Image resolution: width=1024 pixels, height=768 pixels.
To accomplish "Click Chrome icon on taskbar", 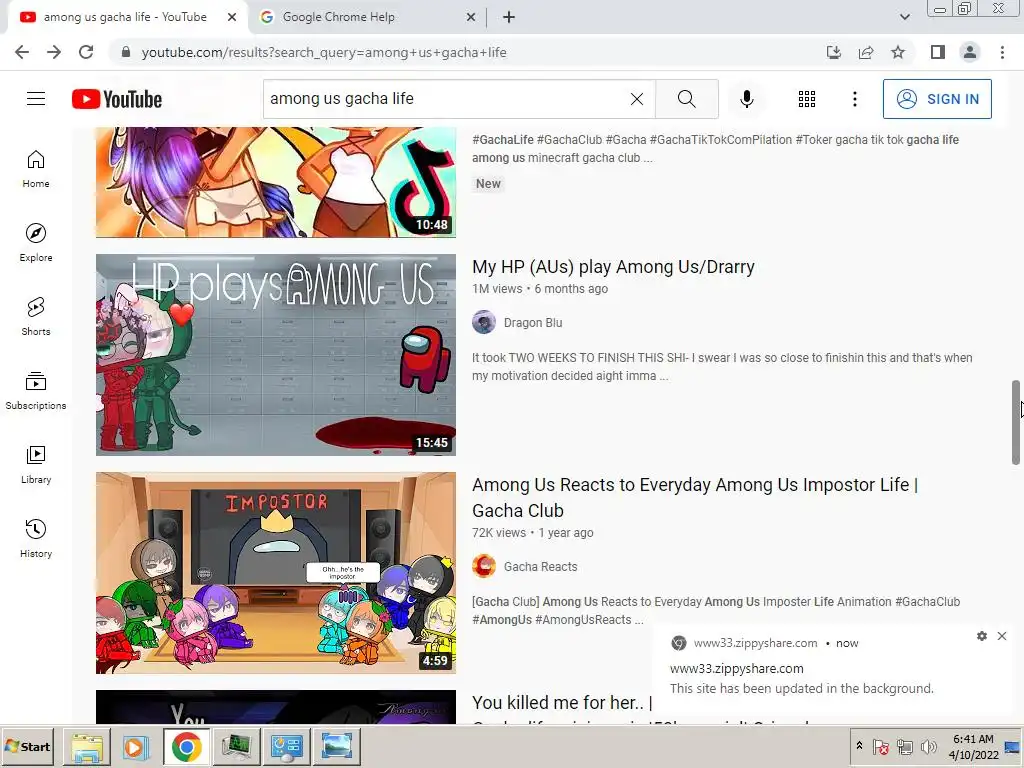I will pos(187,746).
